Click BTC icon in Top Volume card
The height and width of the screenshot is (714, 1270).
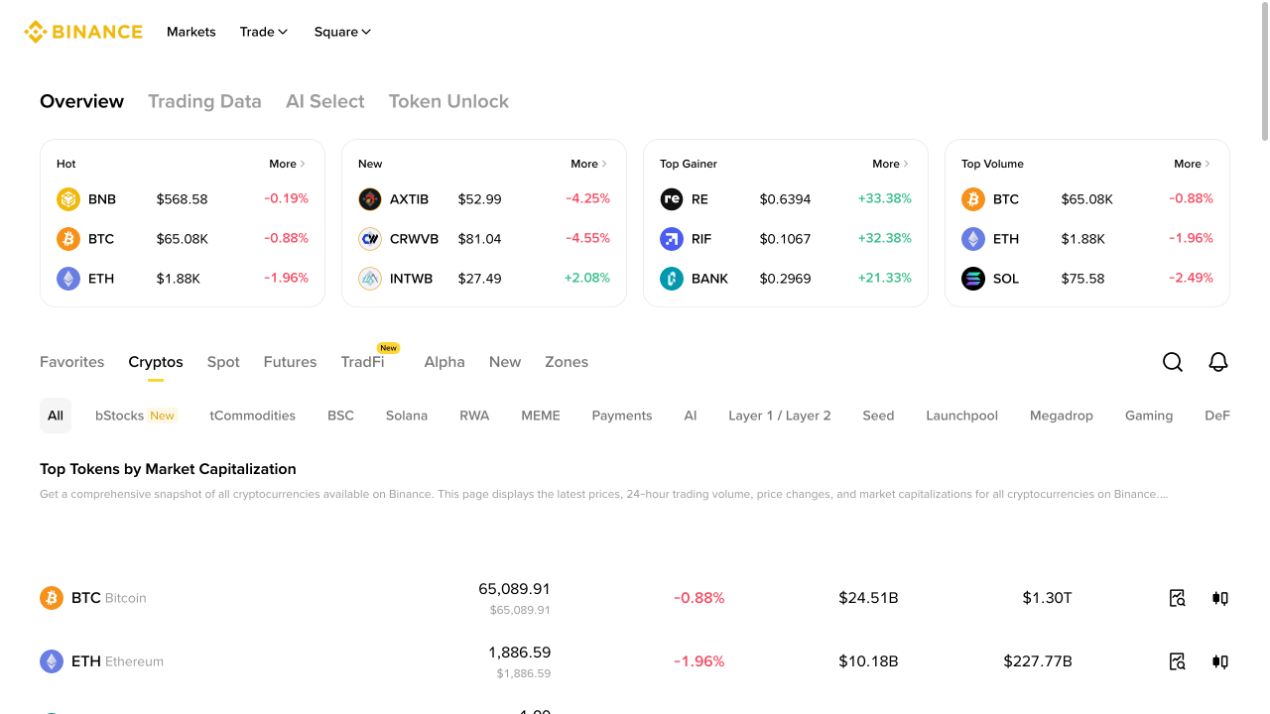pyautogui.click(x=973, y=199)
